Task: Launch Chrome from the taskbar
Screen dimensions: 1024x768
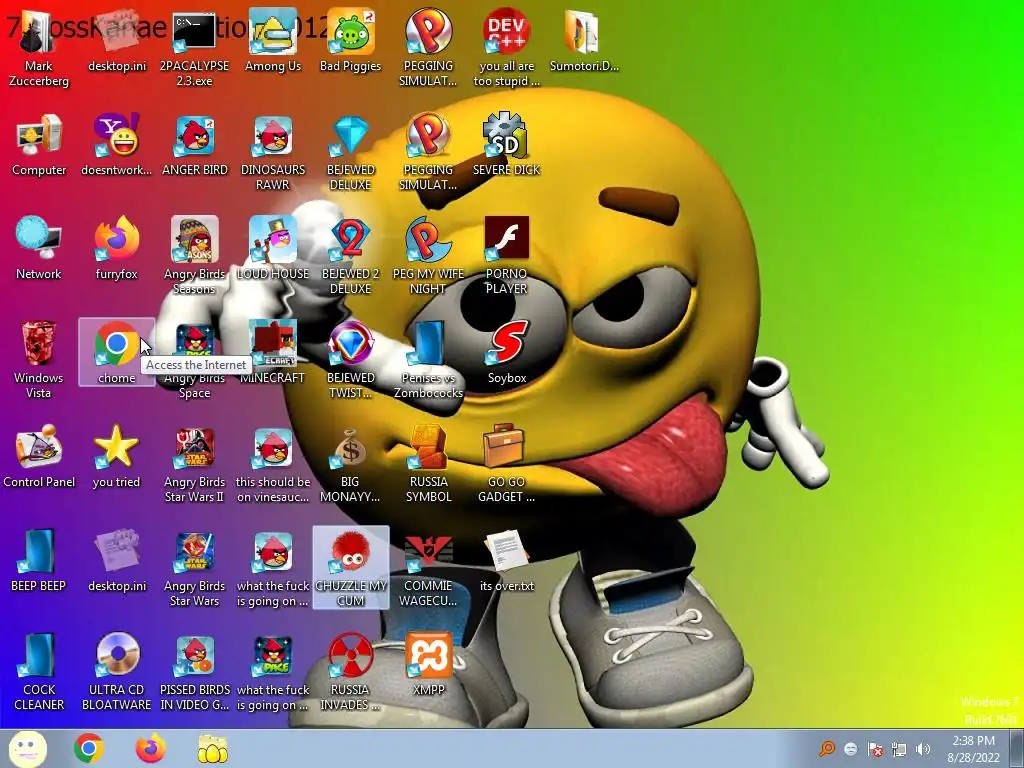Action: click(89, 748)
